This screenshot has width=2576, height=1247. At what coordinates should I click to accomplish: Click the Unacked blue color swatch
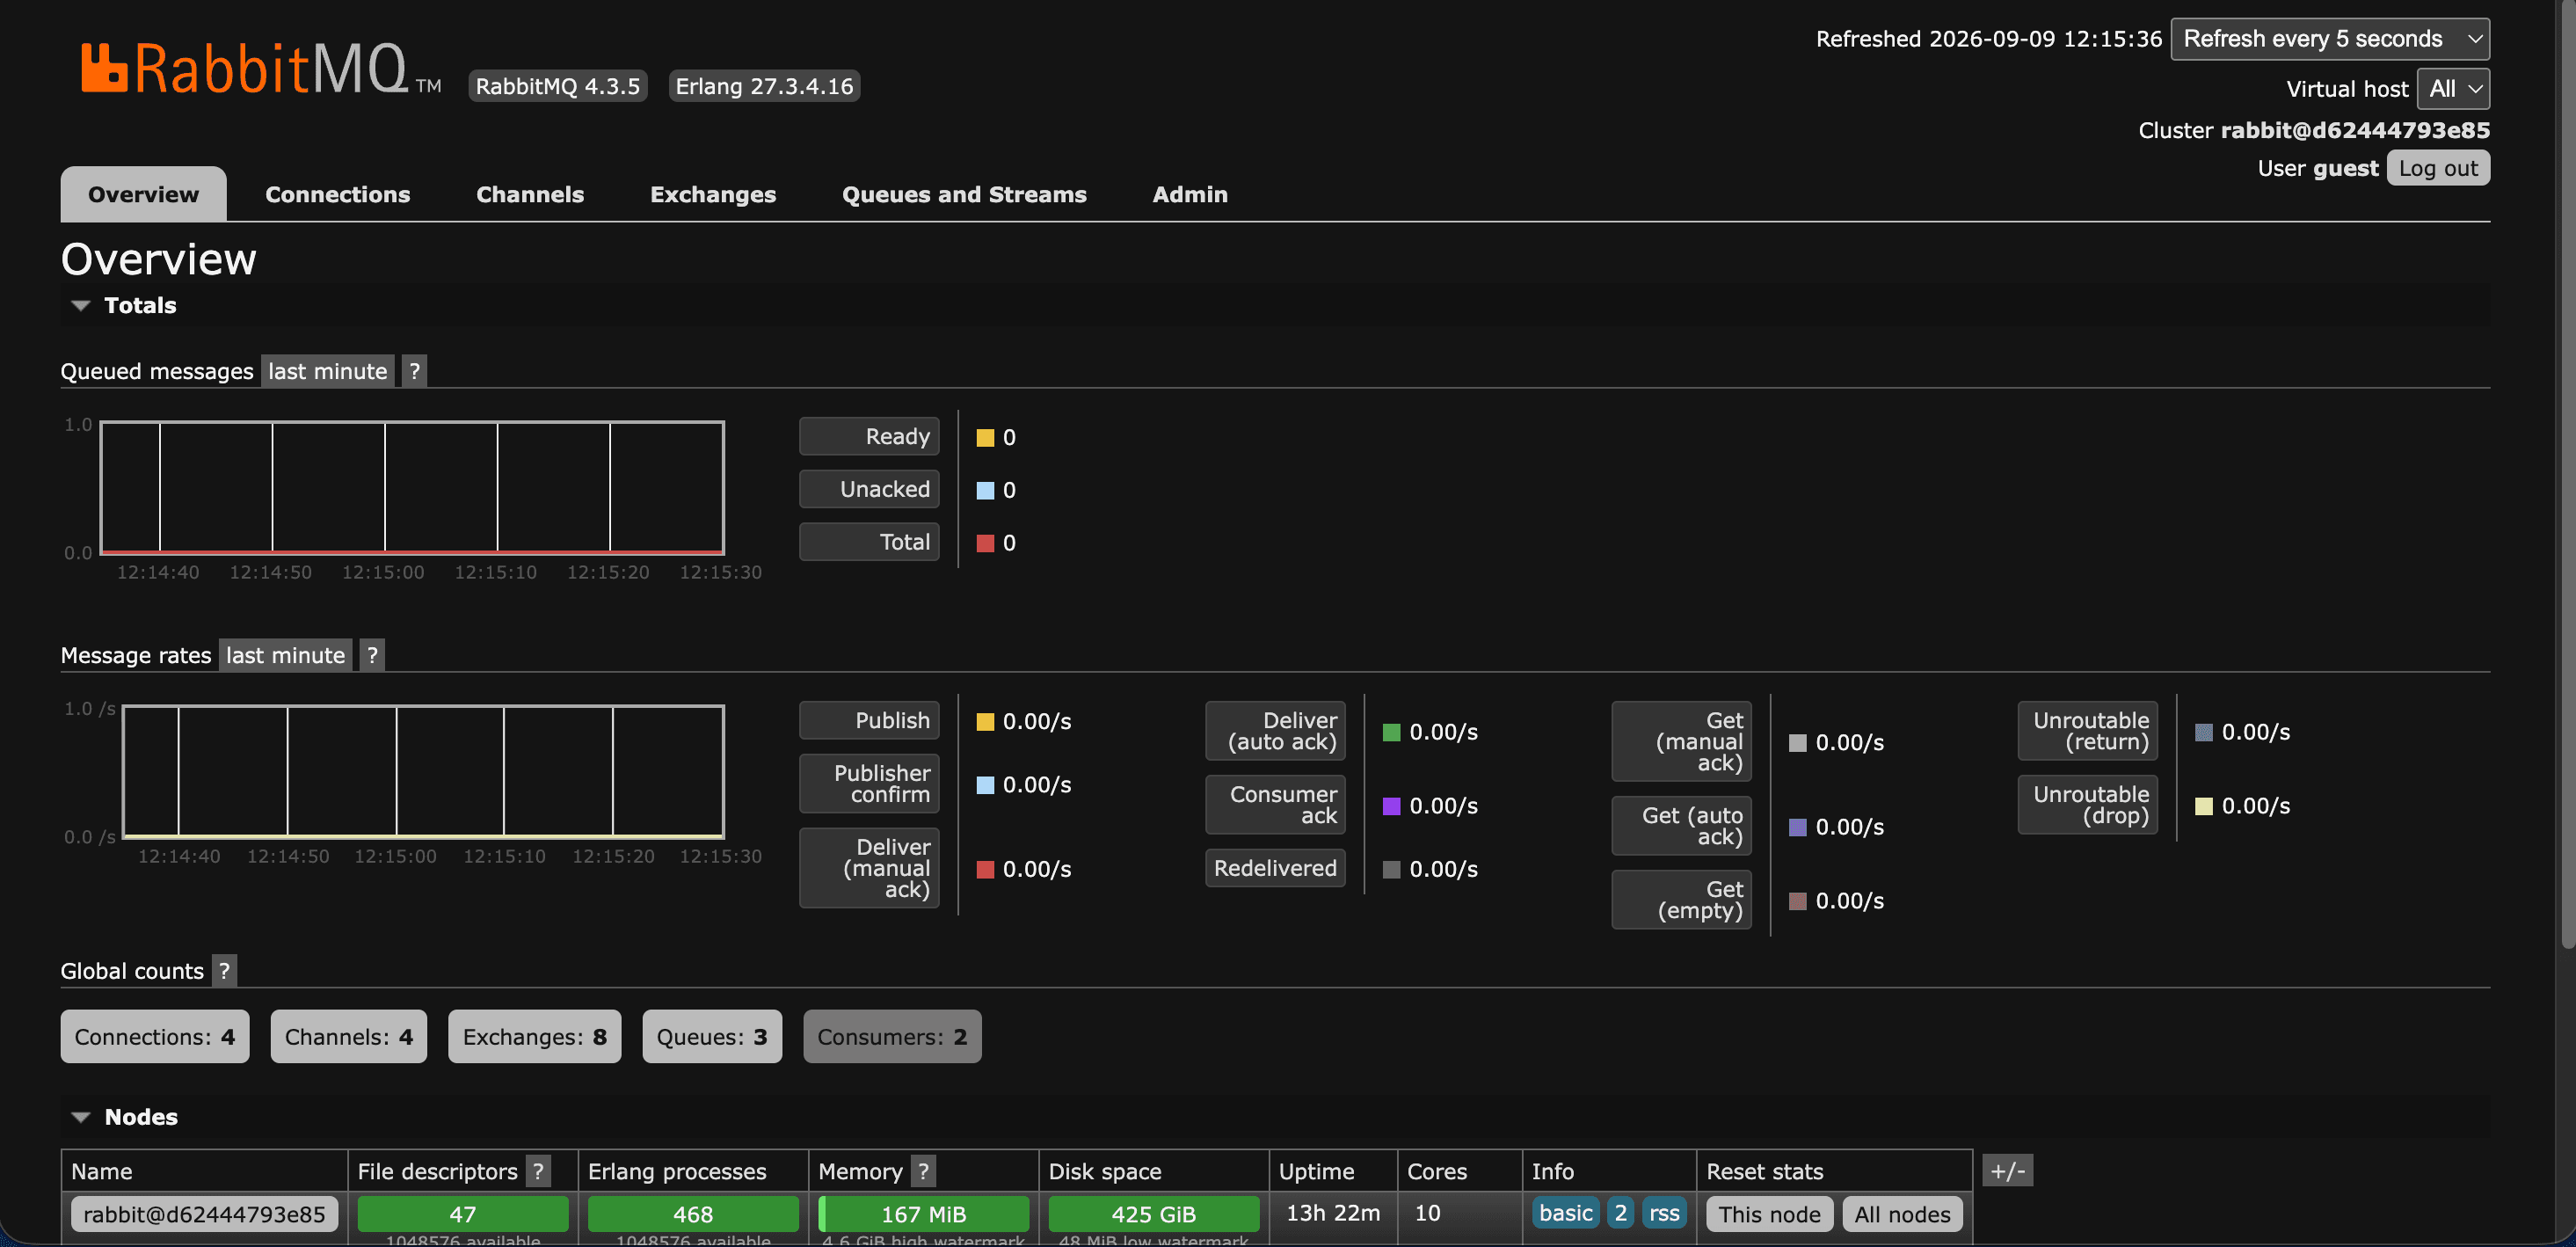985,491
